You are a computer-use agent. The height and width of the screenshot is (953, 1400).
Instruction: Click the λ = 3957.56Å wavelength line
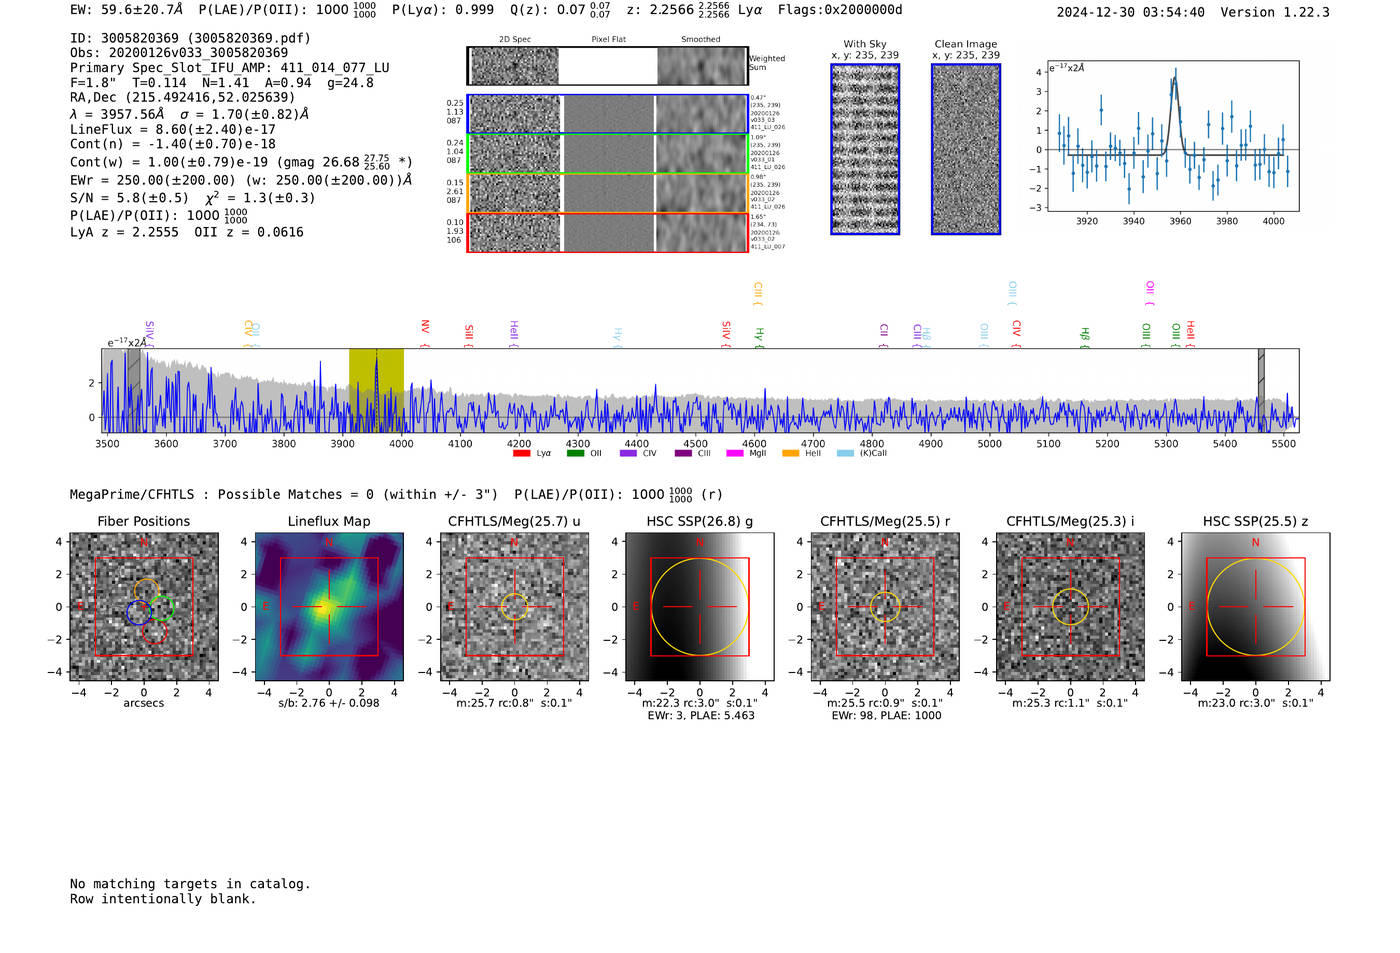tap(189, 114)
